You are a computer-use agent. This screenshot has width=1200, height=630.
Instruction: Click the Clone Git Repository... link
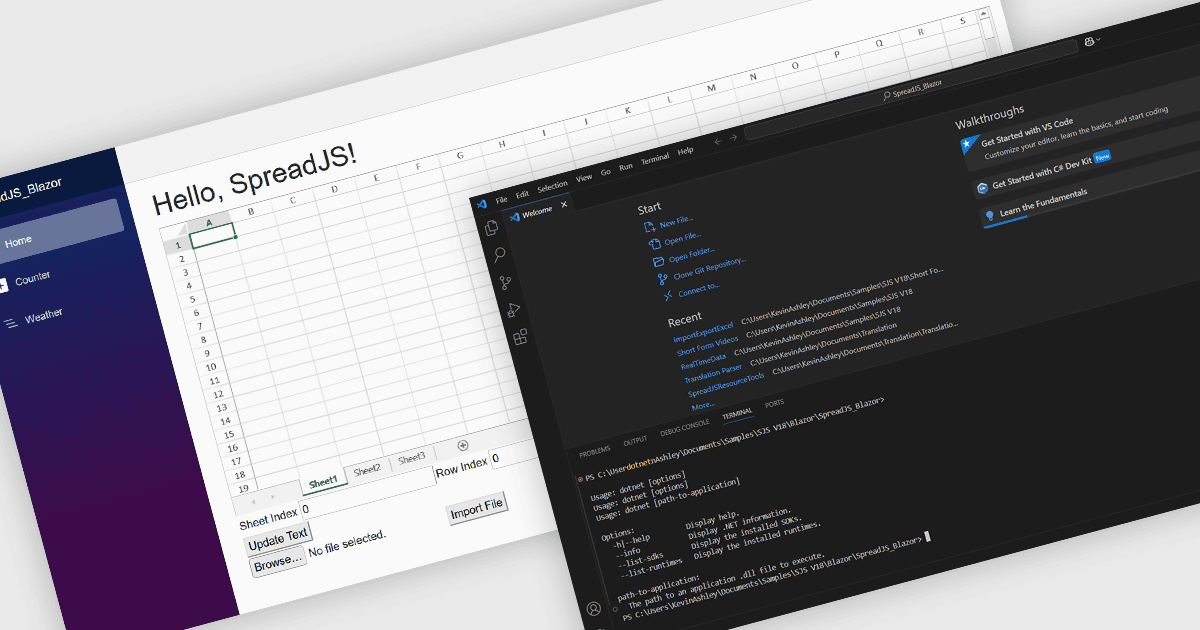point(710,269)
